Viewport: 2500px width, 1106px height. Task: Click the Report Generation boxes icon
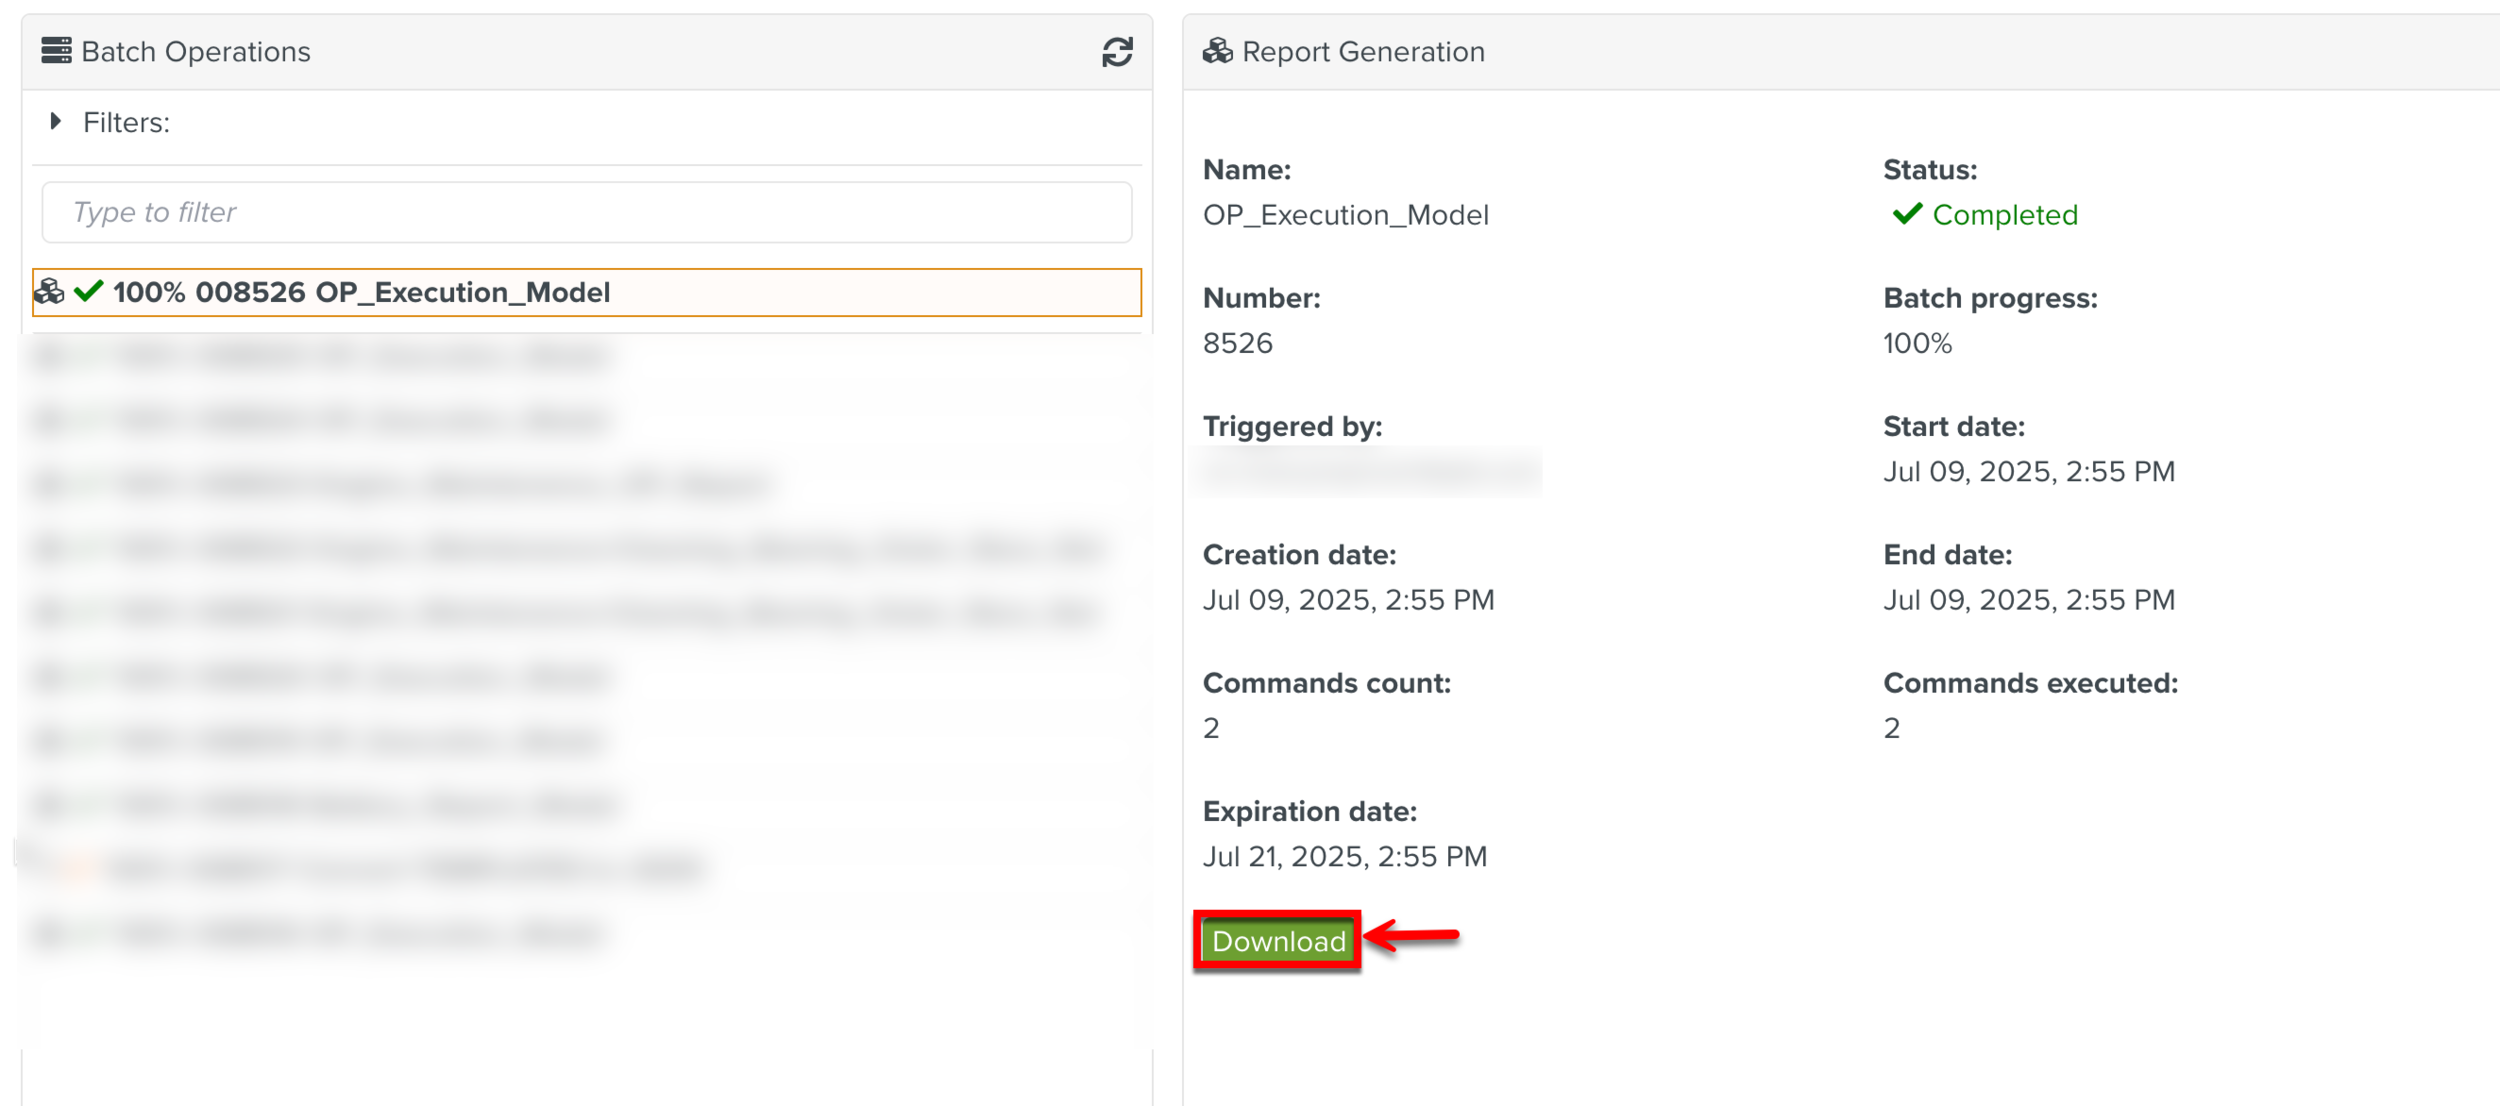[1217, 51]
